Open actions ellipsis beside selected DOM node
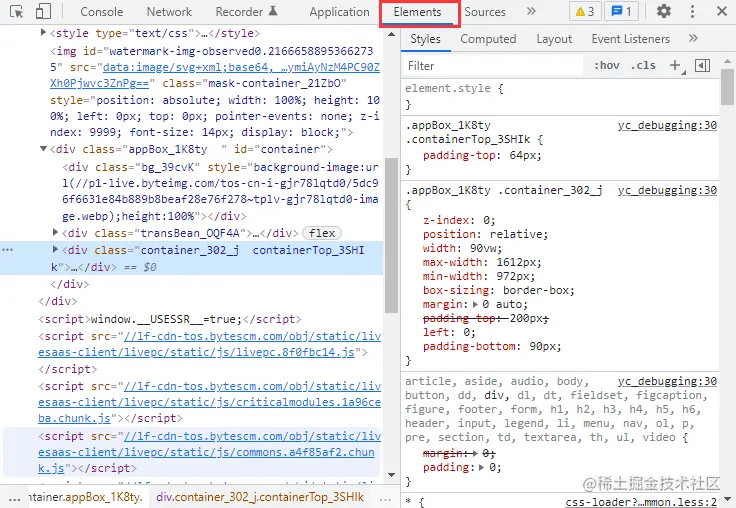 click(8, 250)
